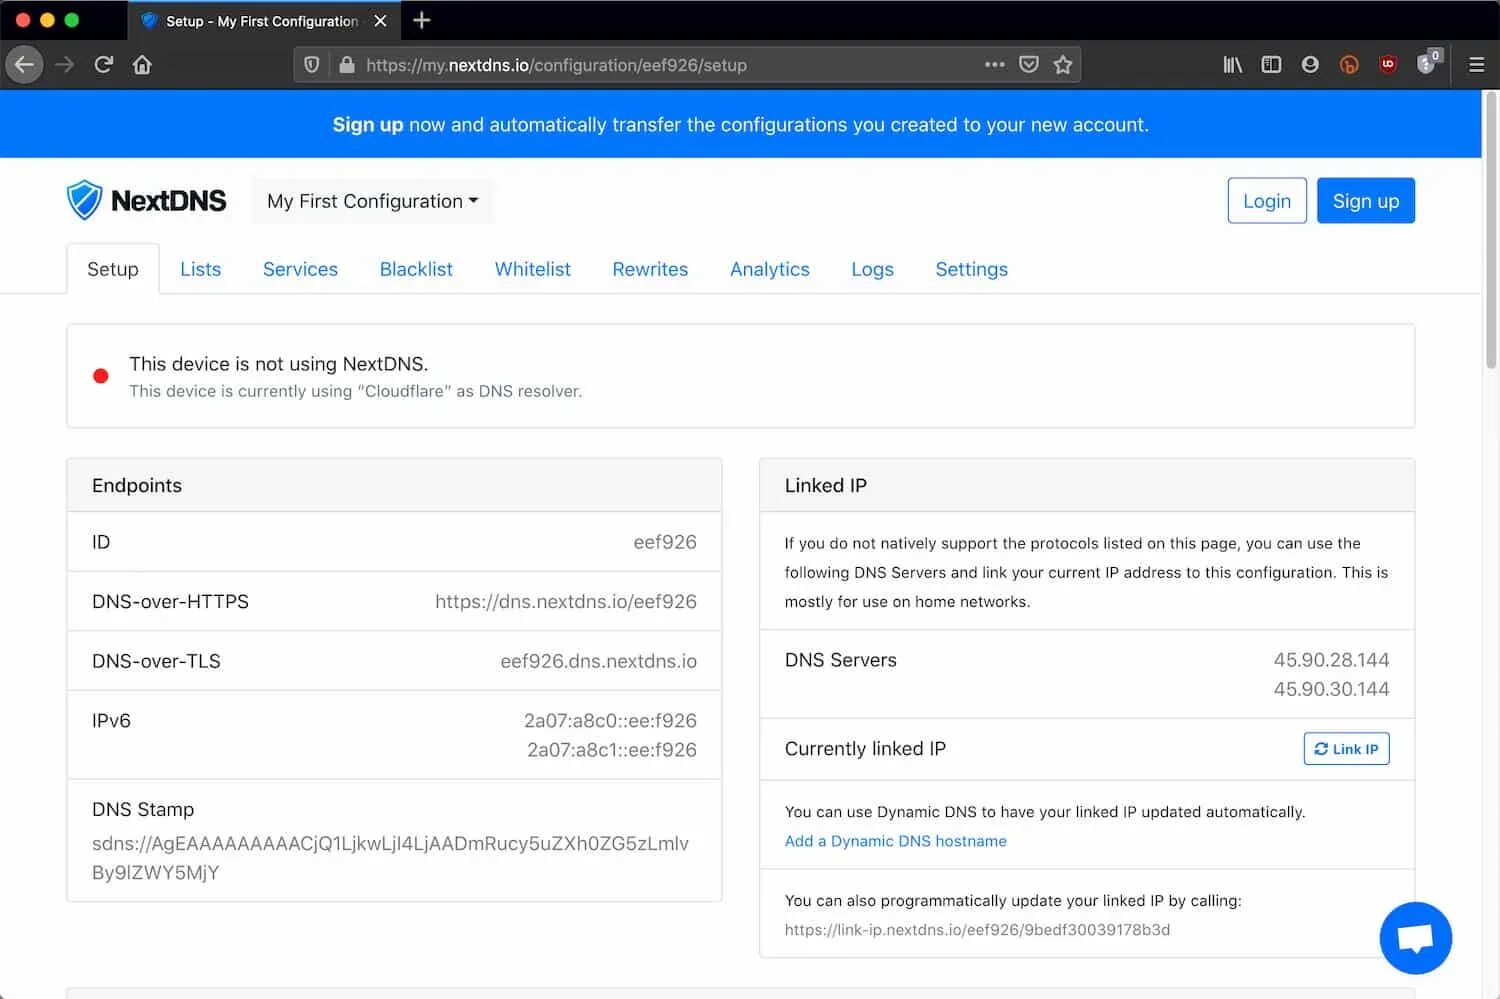The image size is (1500, 999).
Task: Focus the URL address bar
Action: [660, 65]
